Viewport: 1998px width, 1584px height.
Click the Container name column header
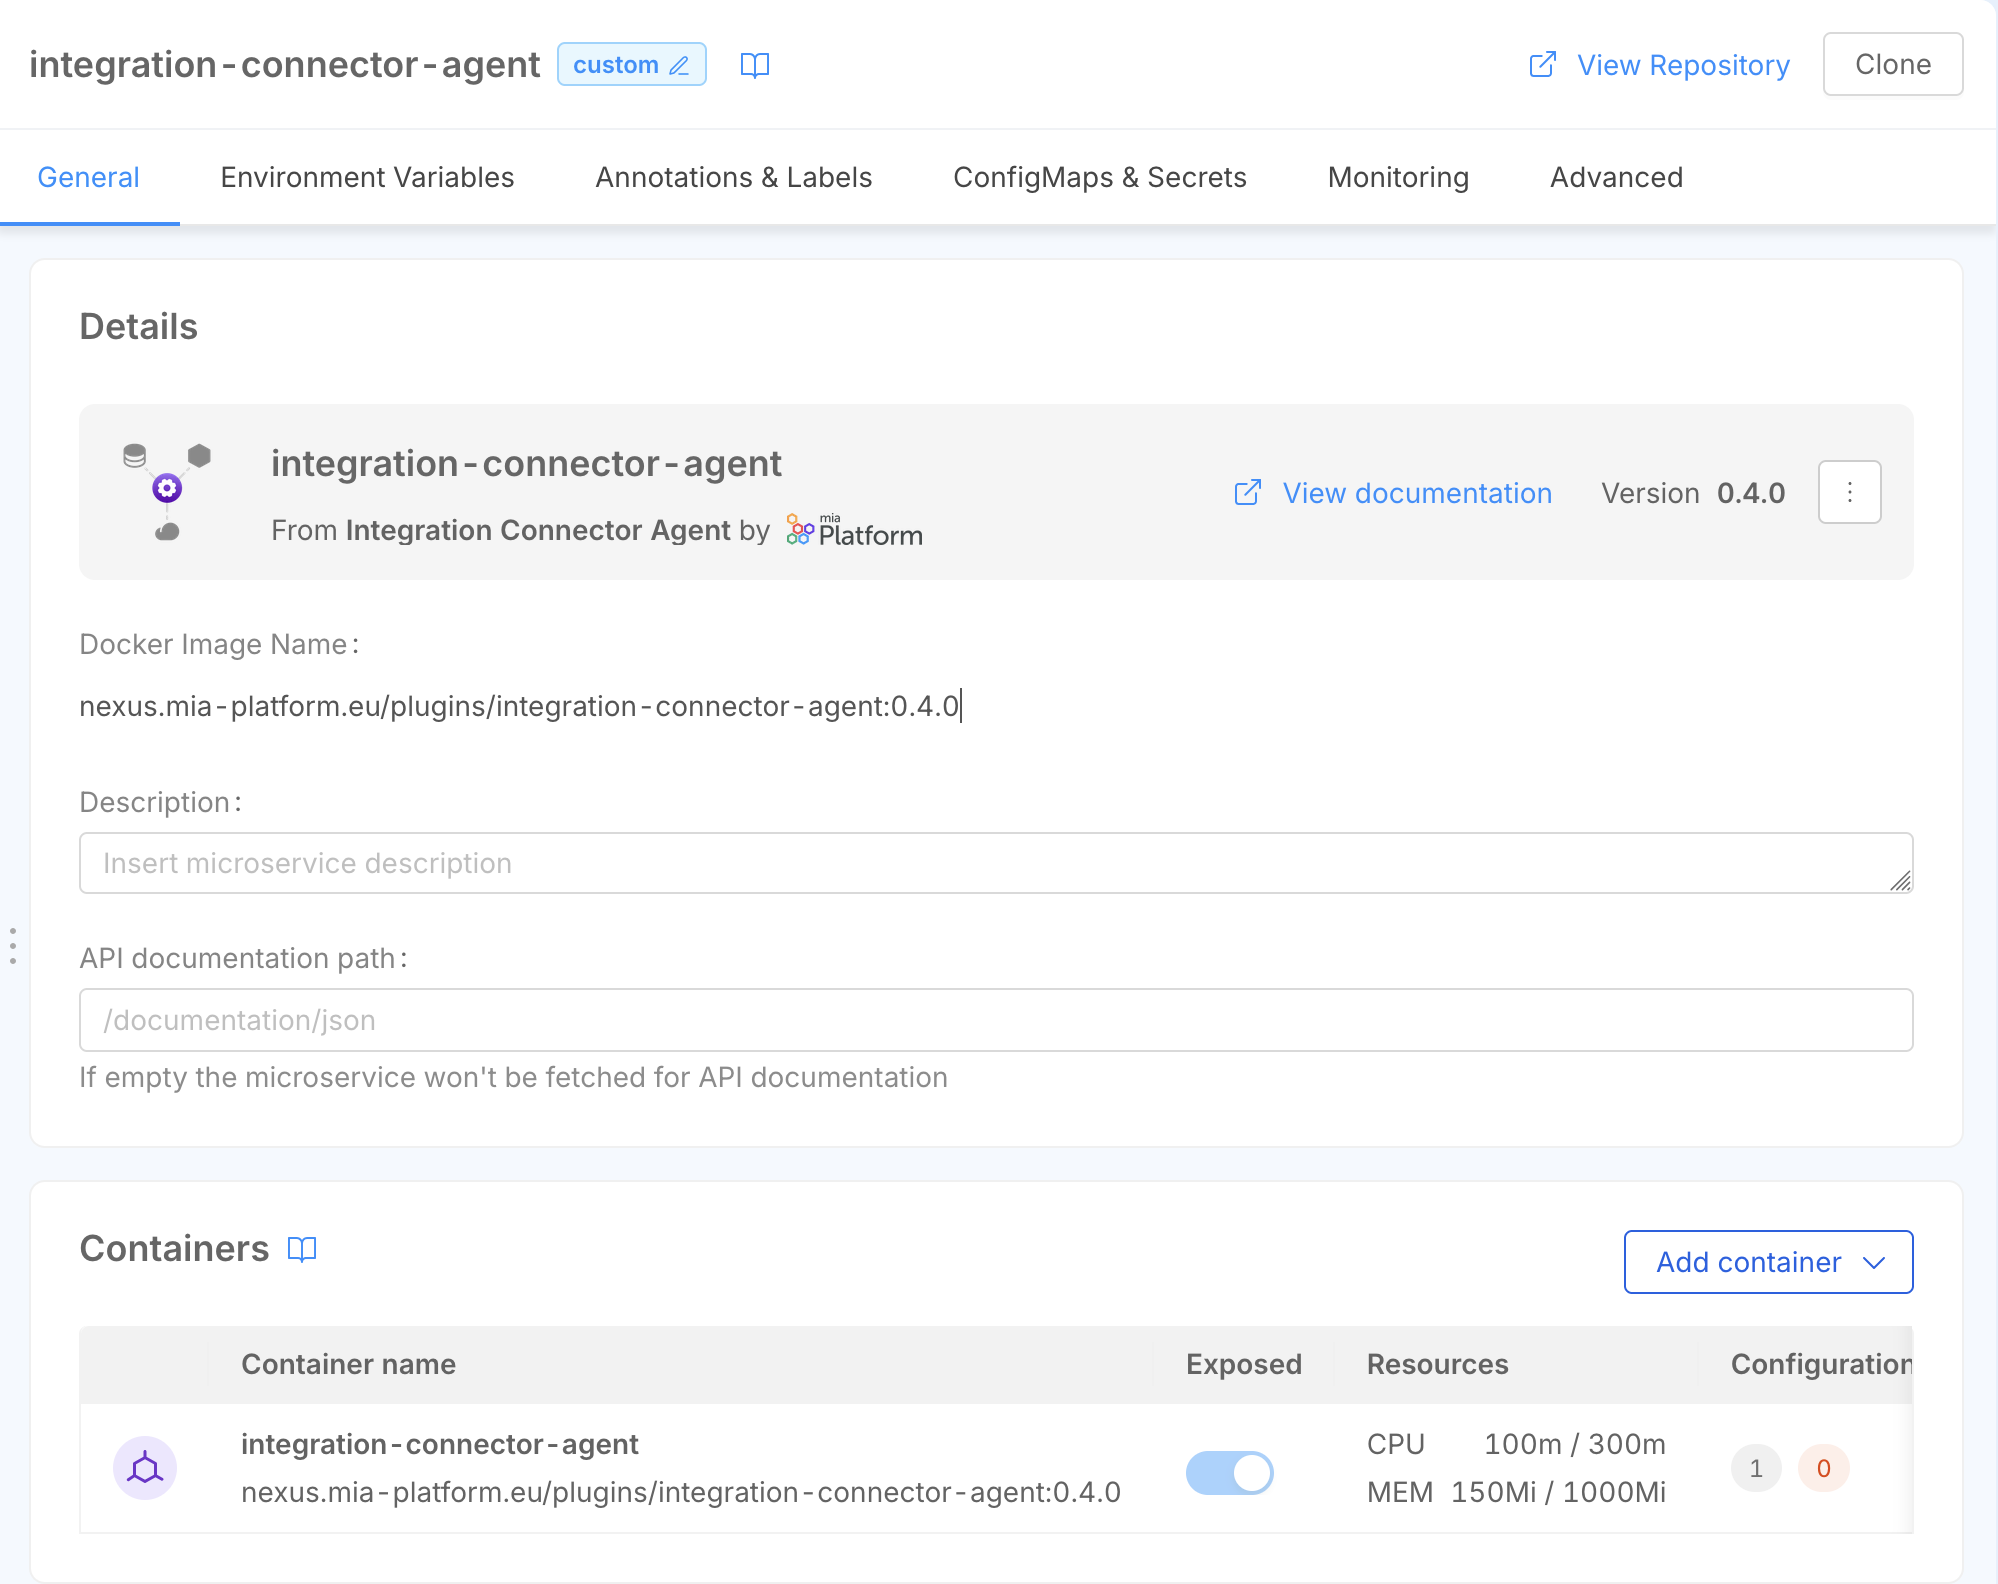tap(348, 1364)
